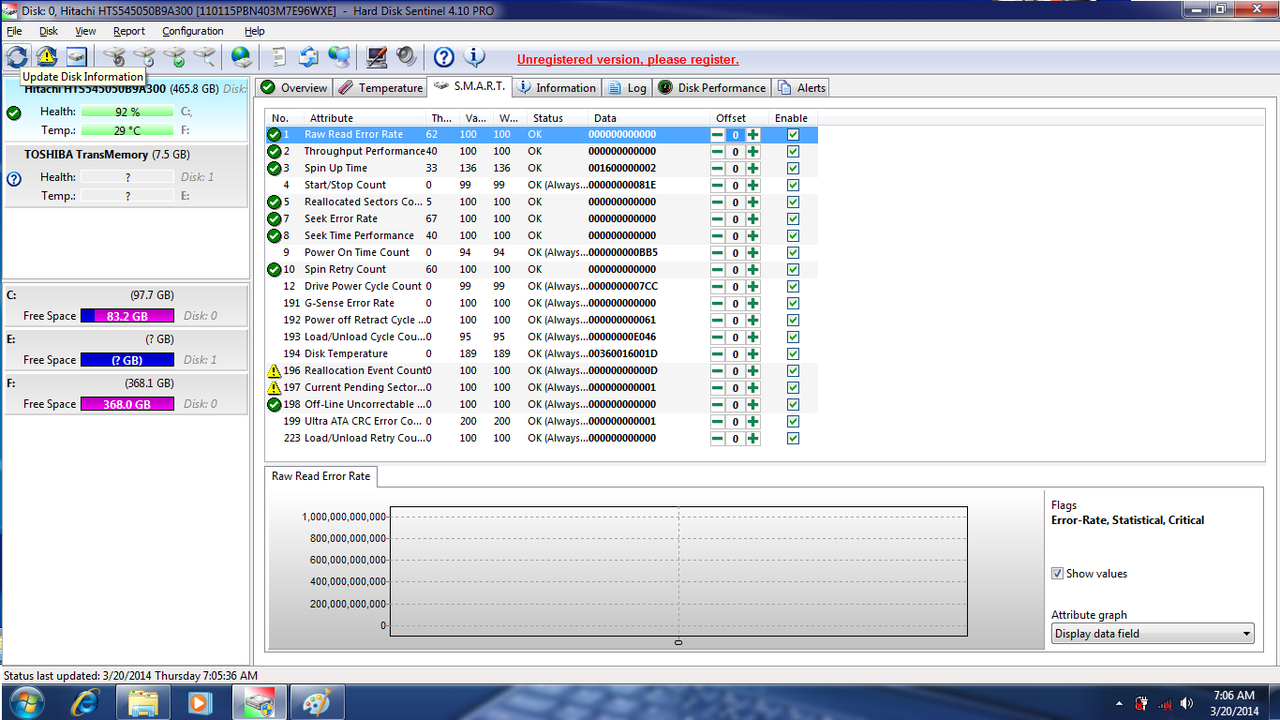Click the blue info bubble icon
1280x720 pixels.
[x=474, y=57]
